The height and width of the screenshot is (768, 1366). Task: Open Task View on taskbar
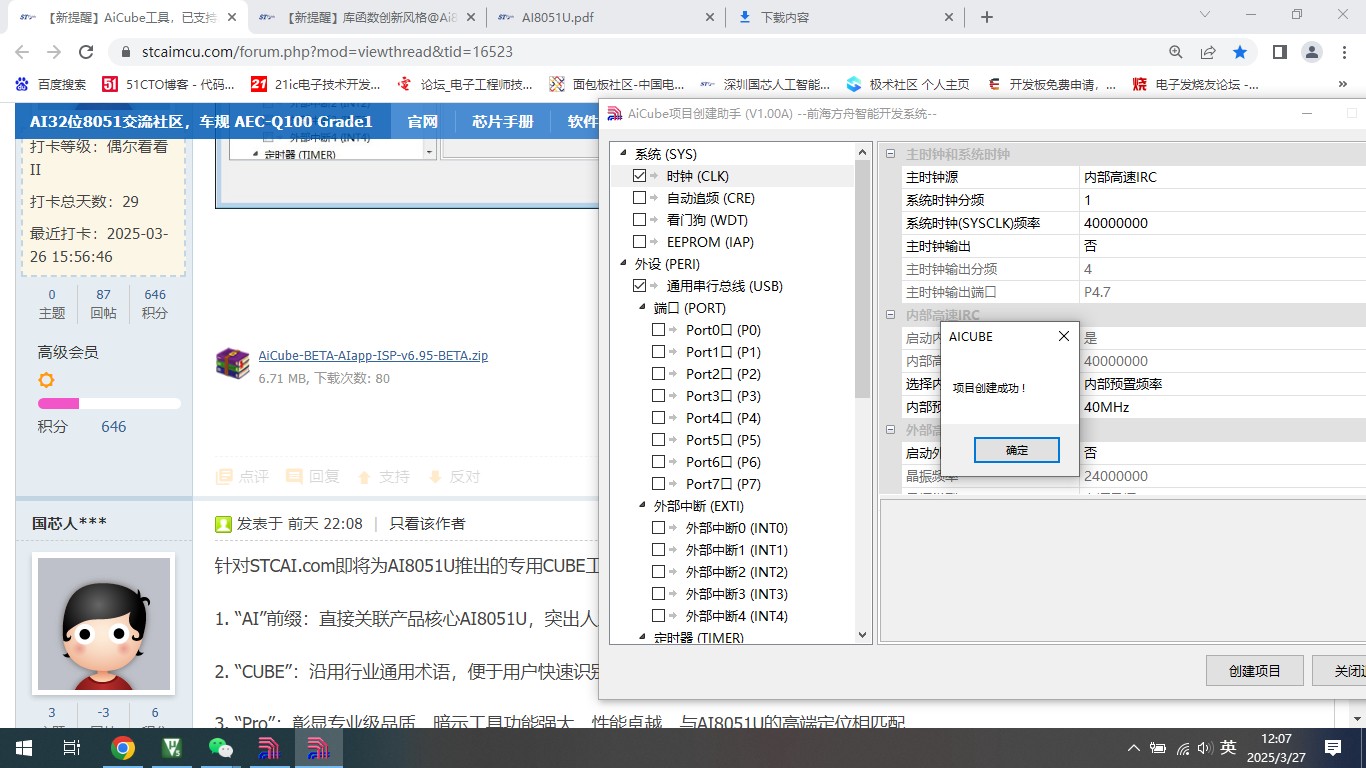[71, 747]
